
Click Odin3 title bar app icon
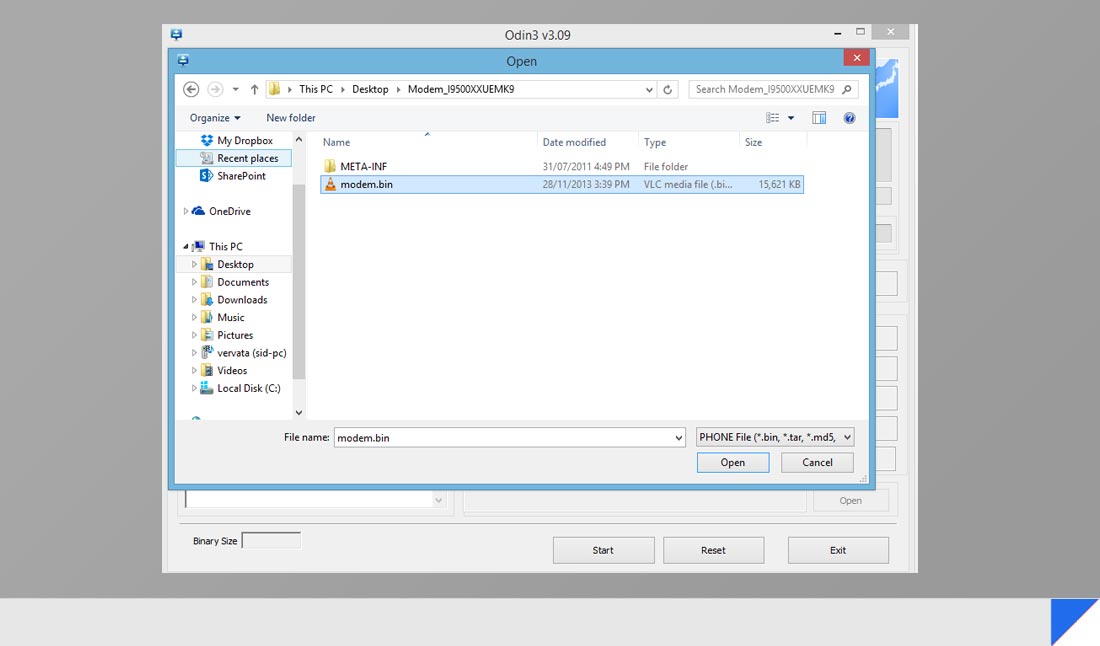click(x=176, y=34)
